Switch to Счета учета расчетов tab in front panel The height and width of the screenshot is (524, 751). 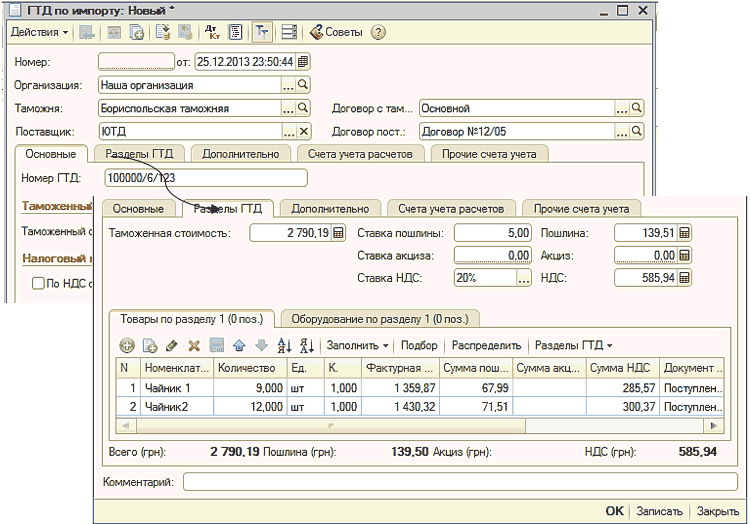[452, 208]
